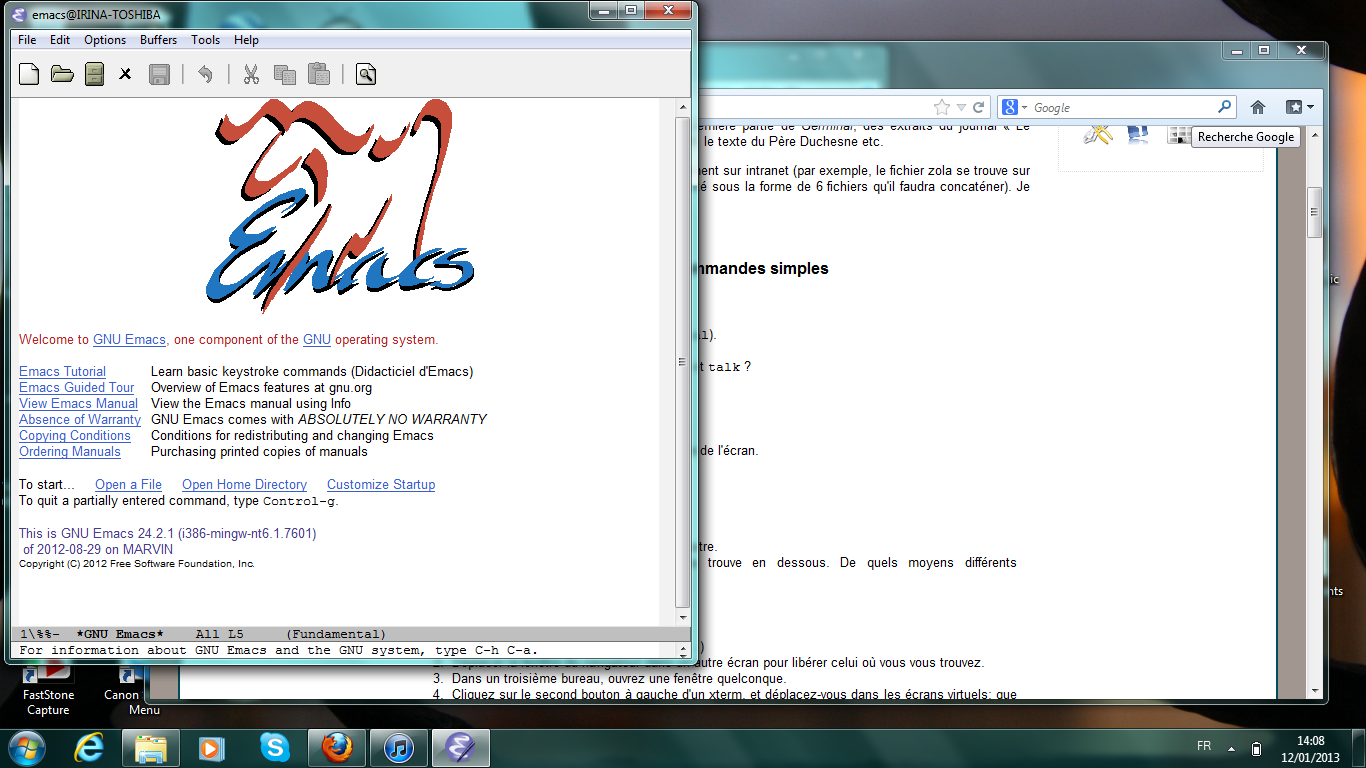This screenshot has width=1366, height=768.
Task: Click the GNU Emacs link in welcome line
Action: [129, 339]
